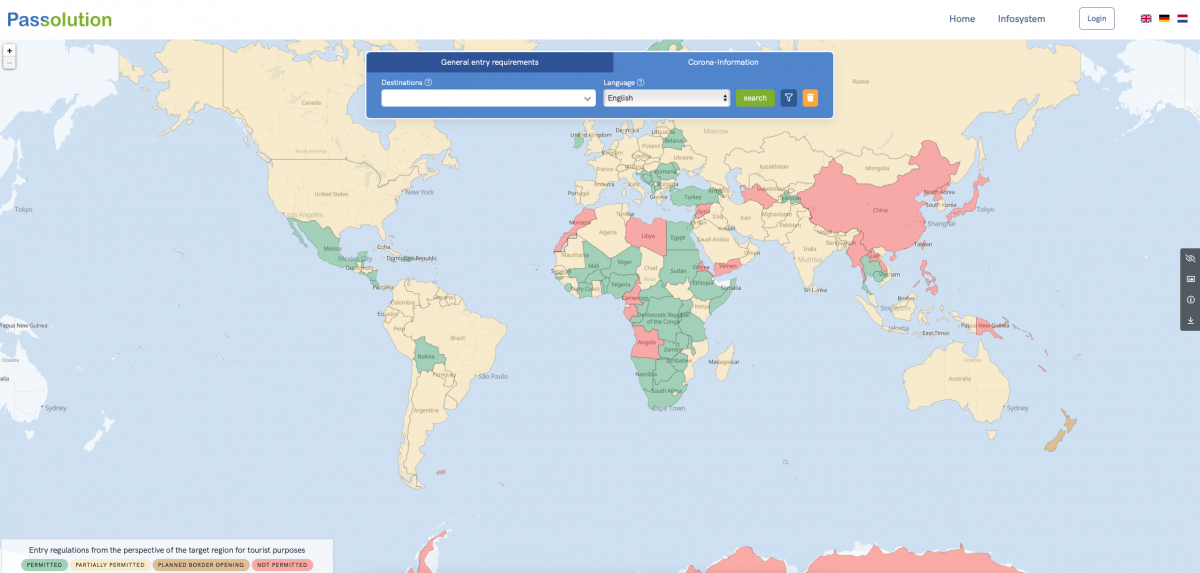Open the info icon in side panel

point(1190,300)
